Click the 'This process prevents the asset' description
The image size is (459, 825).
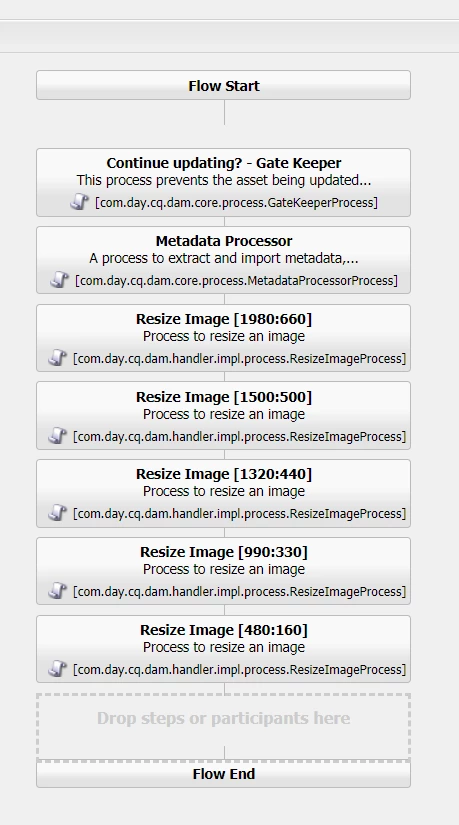(x=224, y=180)
